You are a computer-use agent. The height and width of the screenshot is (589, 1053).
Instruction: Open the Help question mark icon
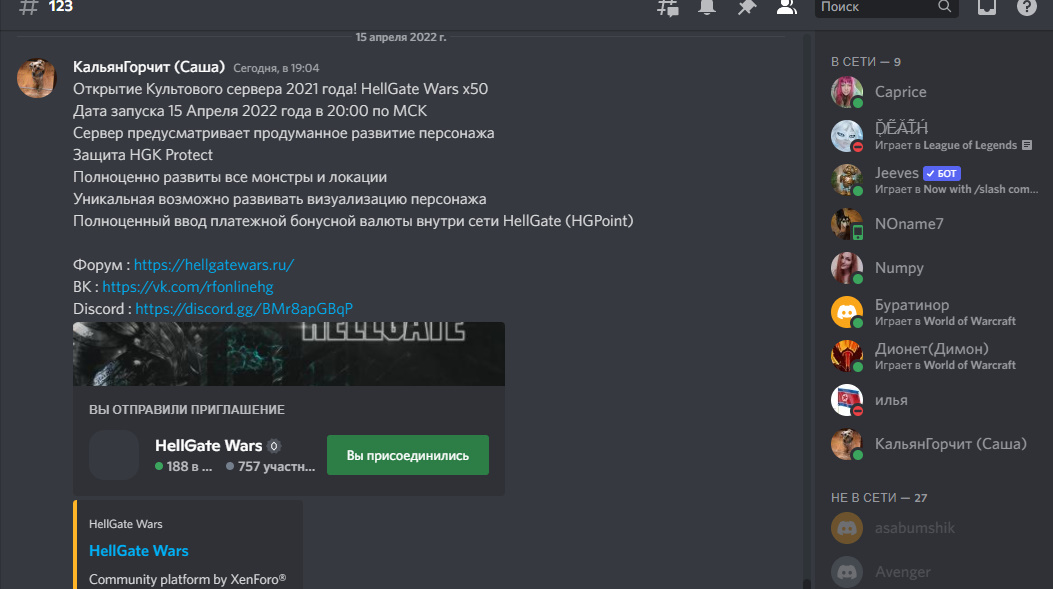pyautogui.click(x=1027, y=6)
